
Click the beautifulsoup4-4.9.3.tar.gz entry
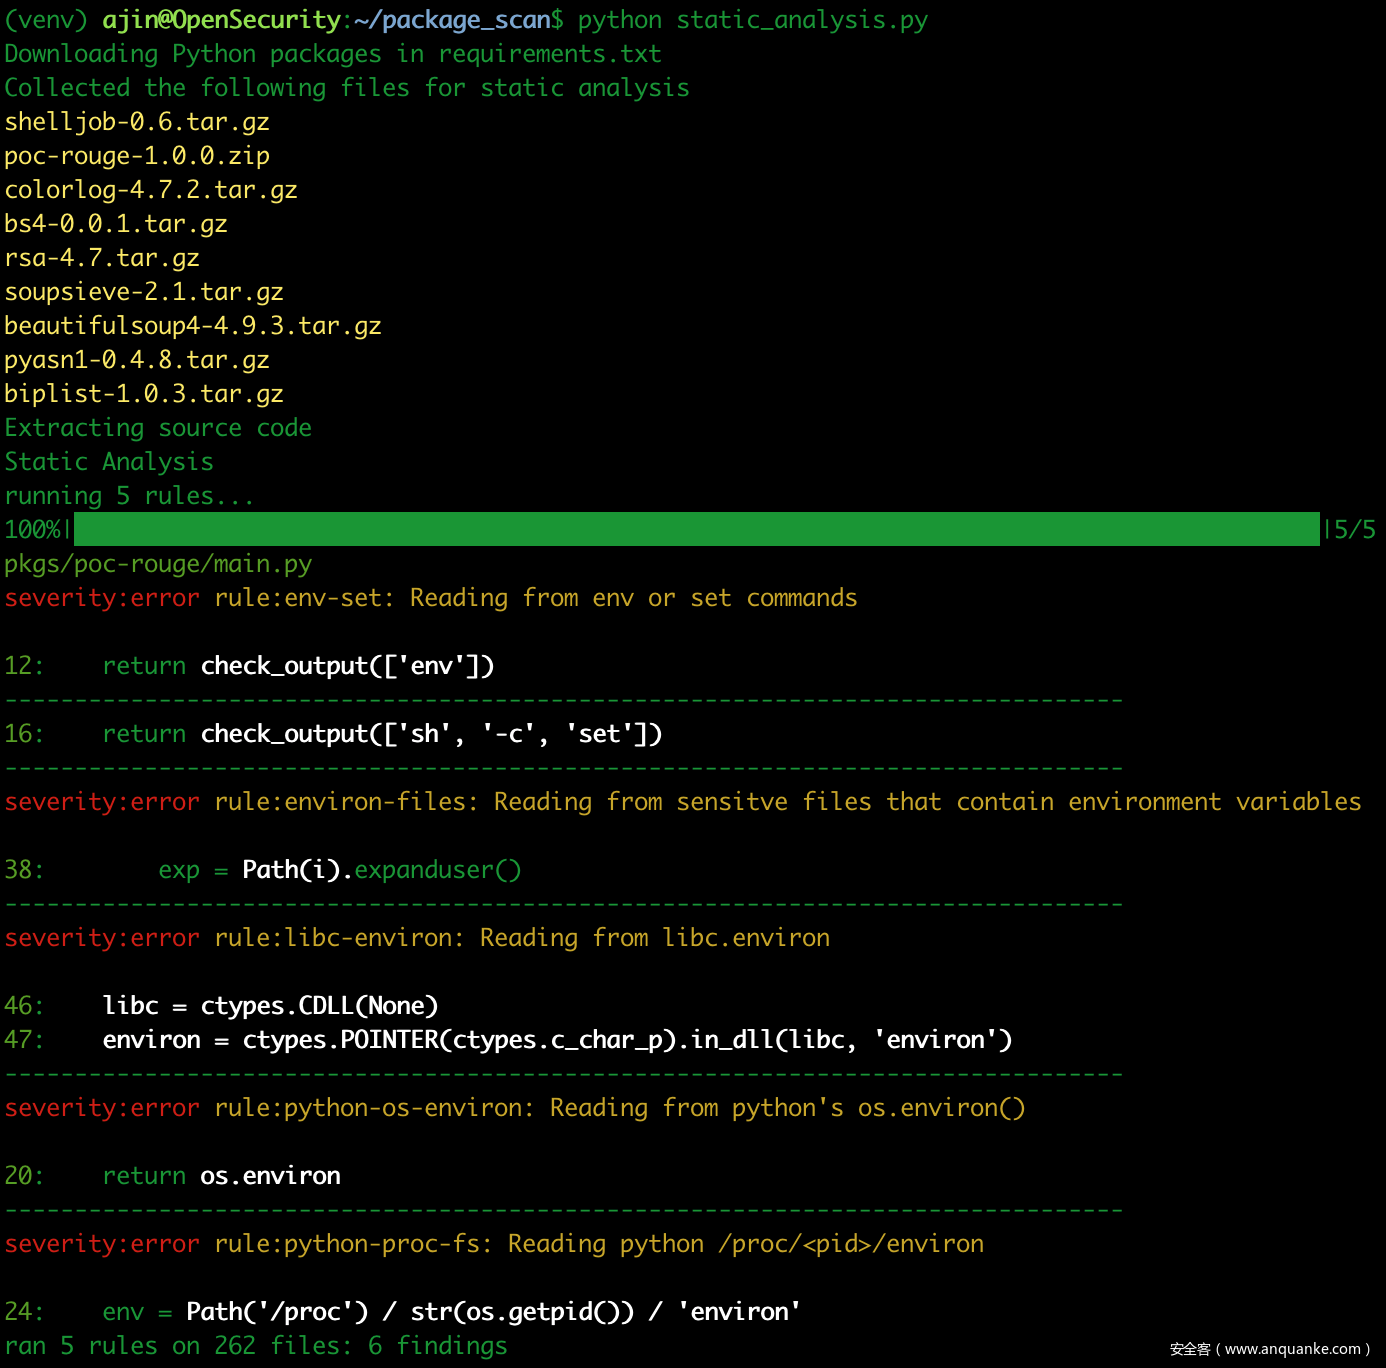(193, 326)
